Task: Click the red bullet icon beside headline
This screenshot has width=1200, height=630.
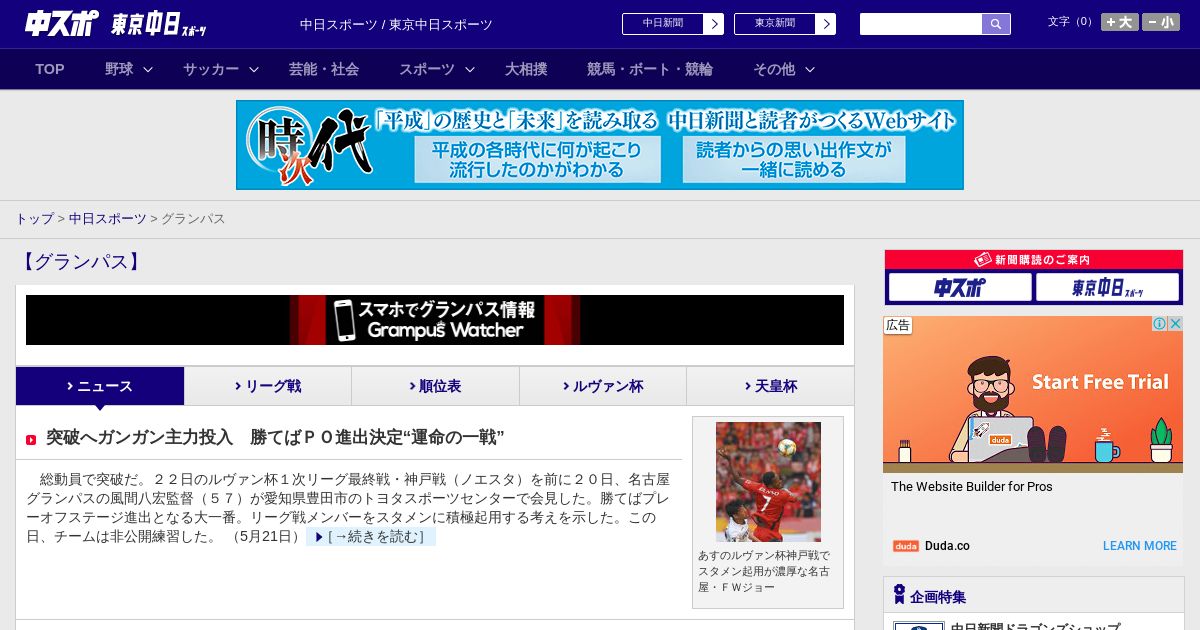Action: point(31,439)
